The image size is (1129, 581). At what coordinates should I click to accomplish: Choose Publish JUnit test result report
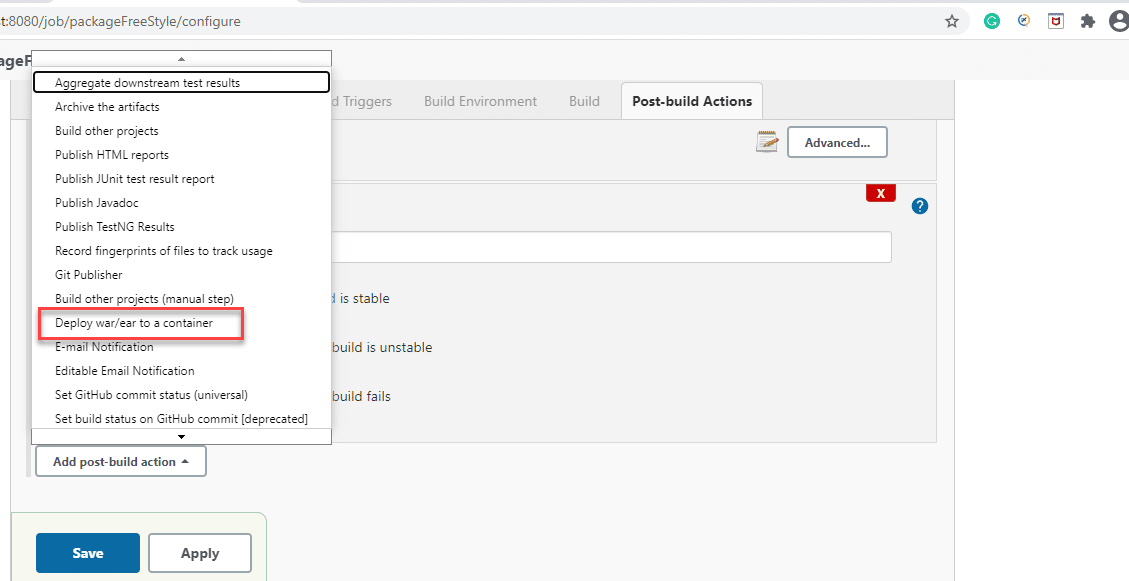tap(181, 179)
